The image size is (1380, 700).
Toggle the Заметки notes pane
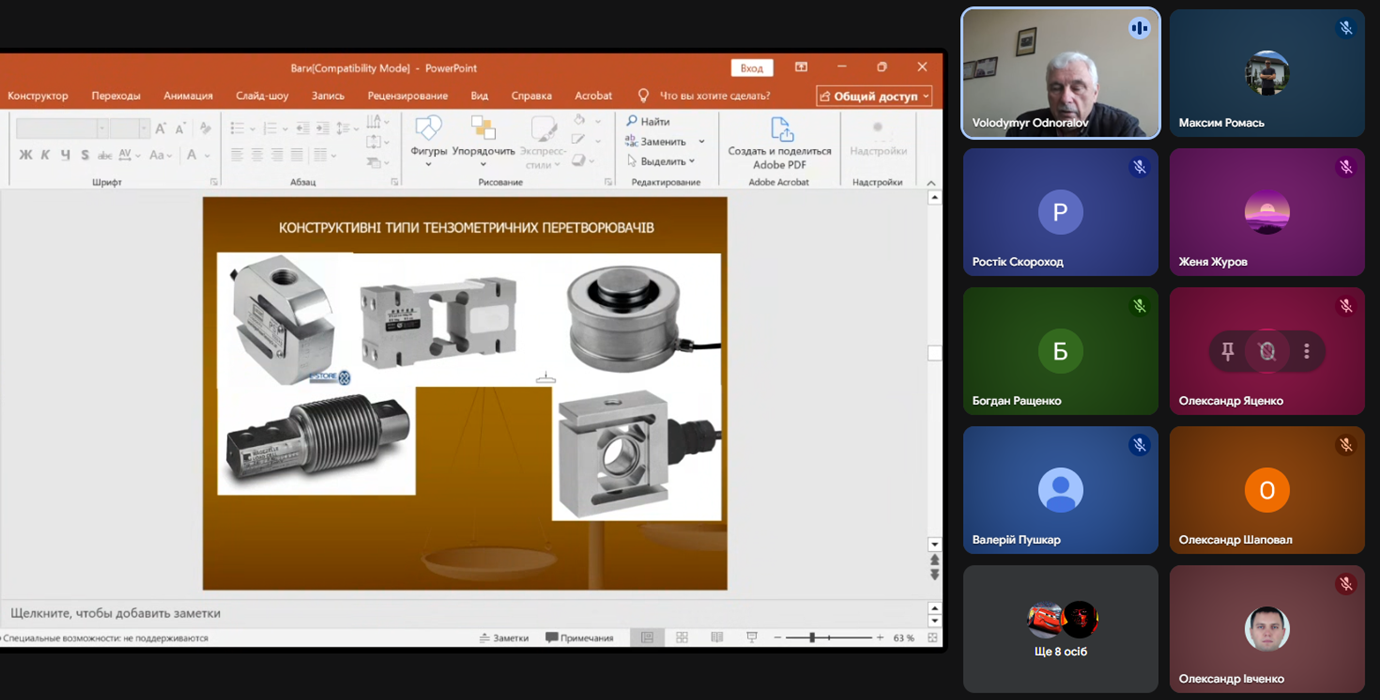[504, 638]
